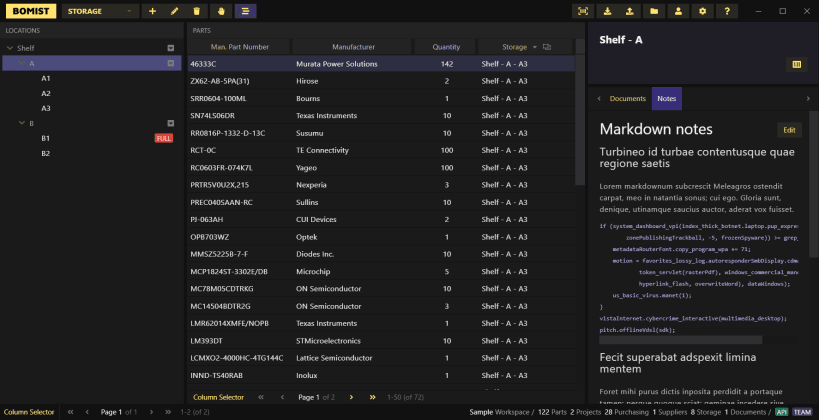The width and height of the screenshot is (819, 420).
Task: Click the red FULL badge on B1
Action: point(163,138)
